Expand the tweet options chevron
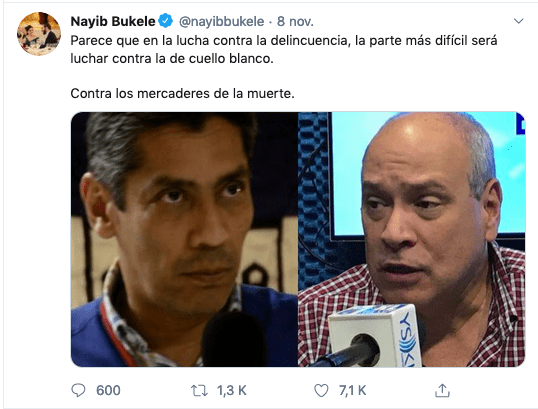 coord(518,21)
